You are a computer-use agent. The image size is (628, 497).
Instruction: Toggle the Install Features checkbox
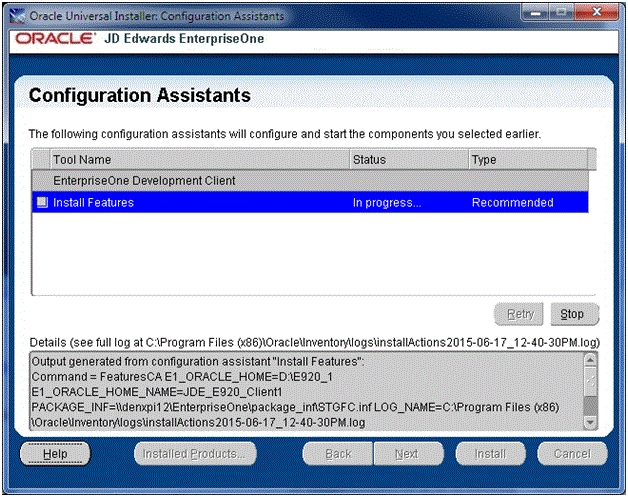tap(42, 202)
